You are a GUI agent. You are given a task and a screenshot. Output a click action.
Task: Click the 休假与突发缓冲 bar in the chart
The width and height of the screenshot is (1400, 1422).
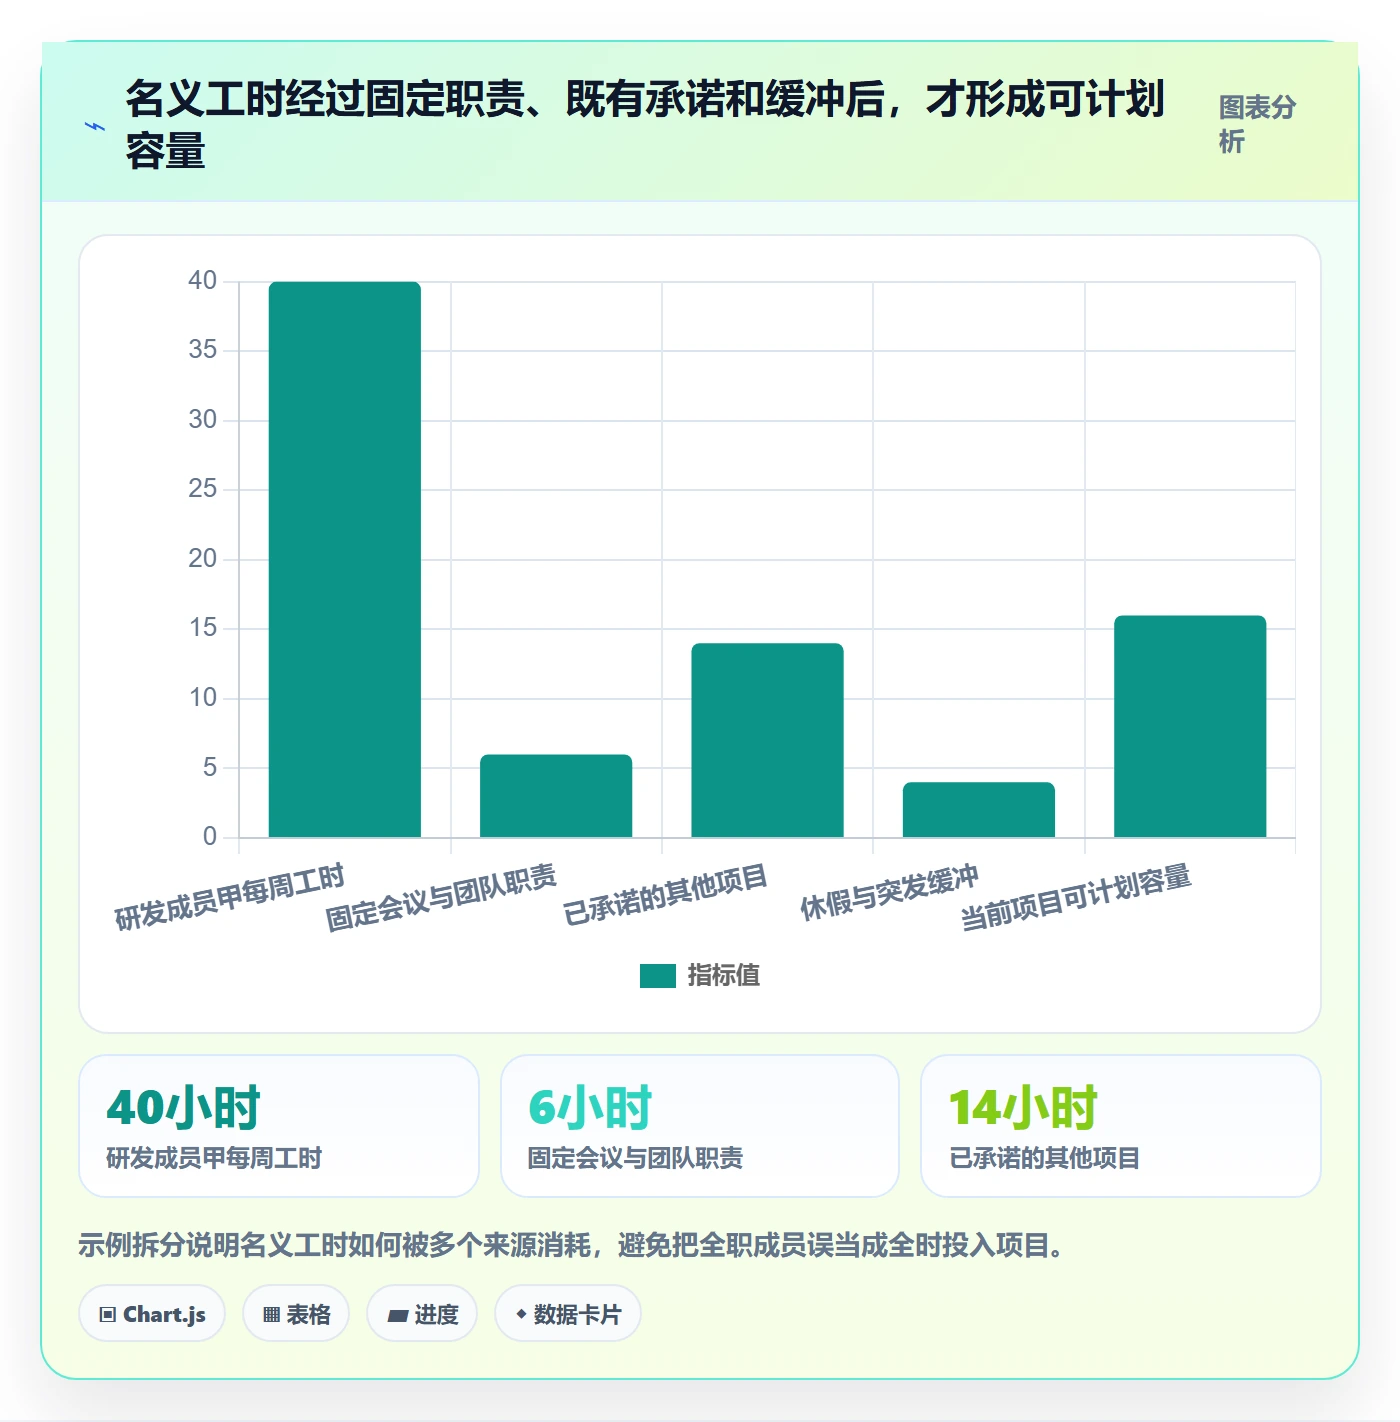pos(979,810)
